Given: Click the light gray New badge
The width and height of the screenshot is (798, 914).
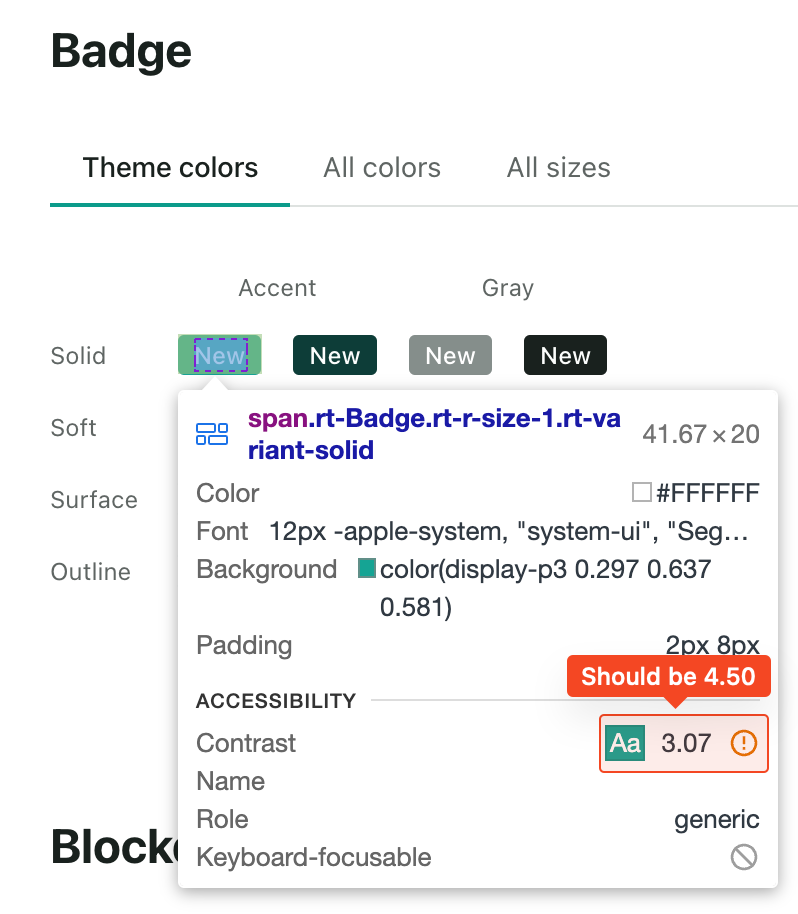Looking at the screenshot, I should tap(449, 355).
